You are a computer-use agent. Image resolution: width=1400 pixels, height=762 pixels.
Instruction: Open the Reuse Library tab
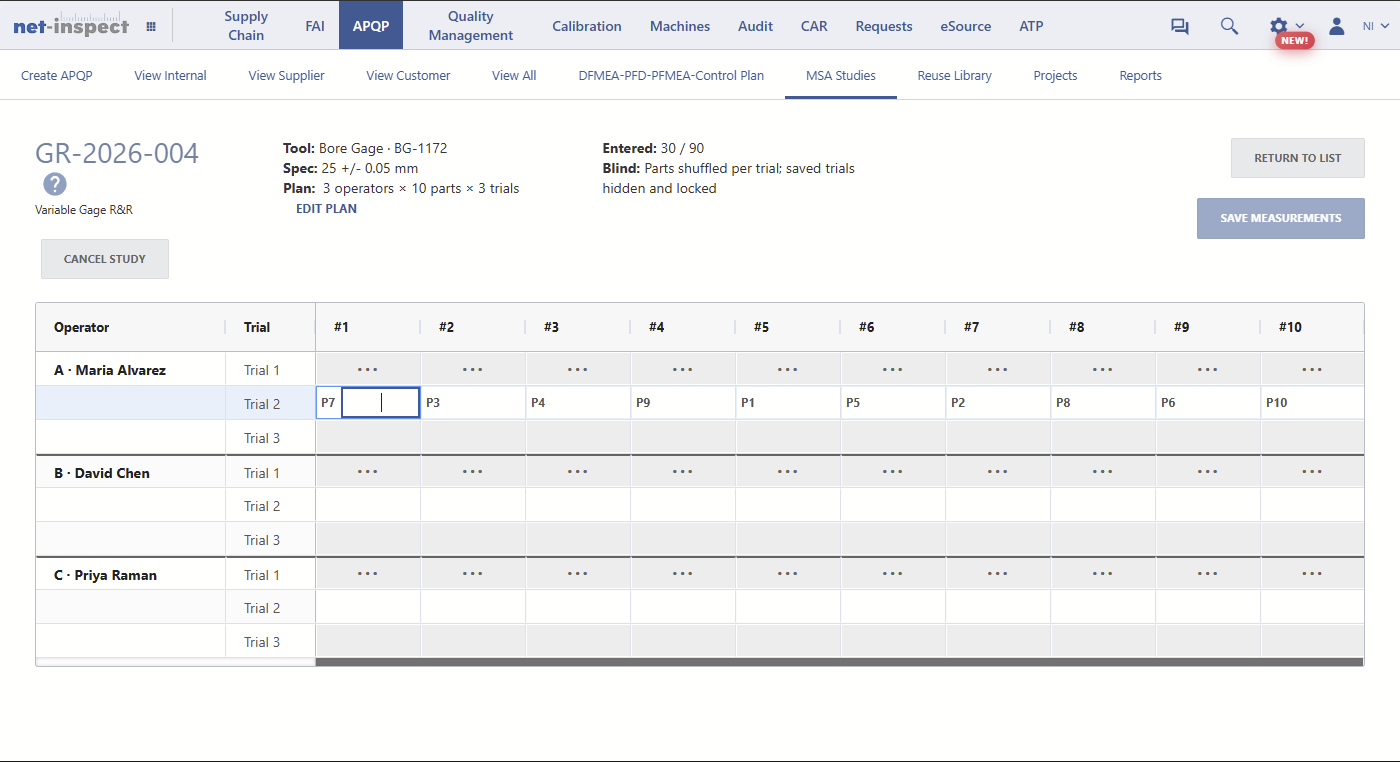click(955, 75)
